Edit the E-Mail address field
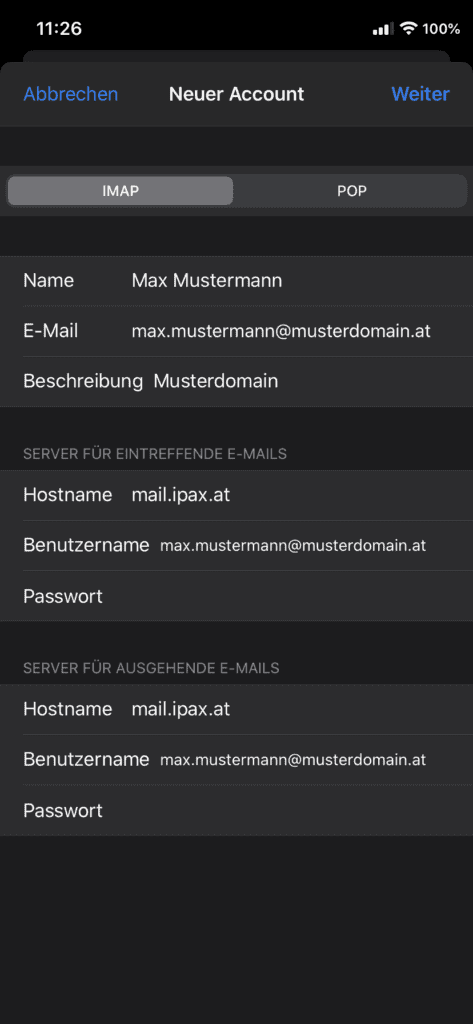Viewport: 473px width, 1024px height. tap(236, 331)
